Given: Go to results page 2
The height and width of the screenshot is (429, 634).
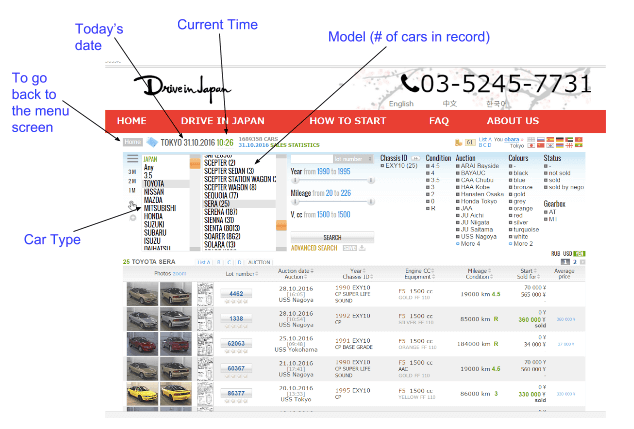Looking at the screenshot, I should point(575,262).
